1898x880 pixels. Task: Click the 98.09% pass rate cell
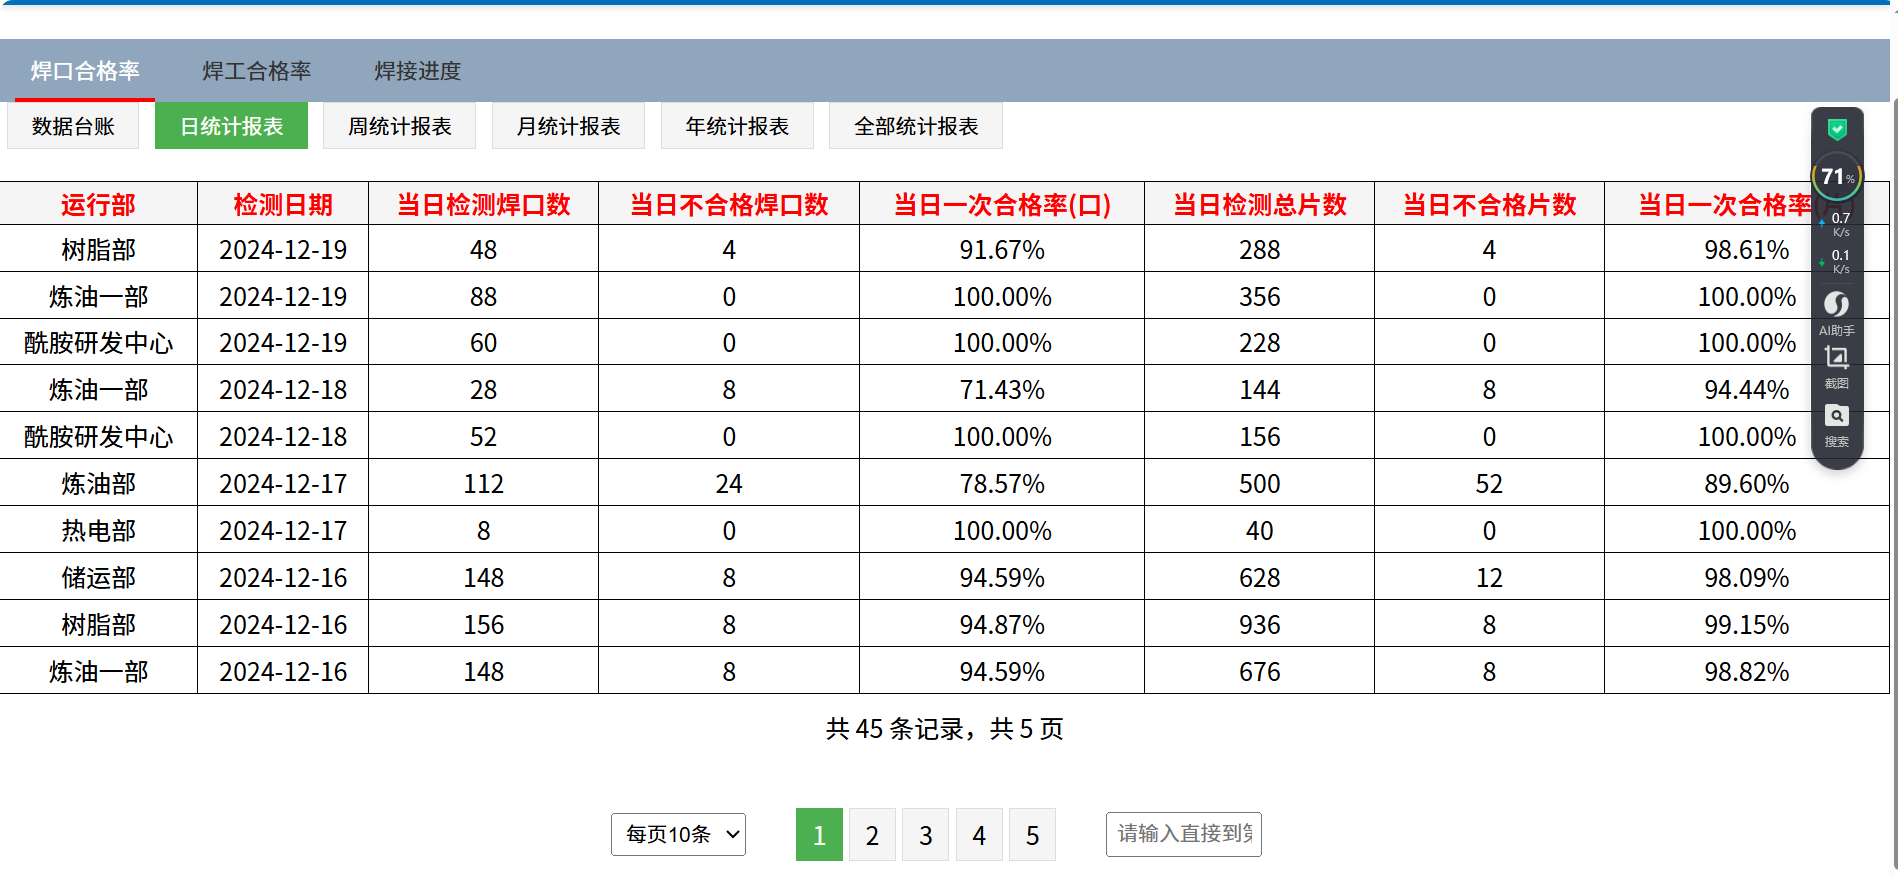[1746, 578]
